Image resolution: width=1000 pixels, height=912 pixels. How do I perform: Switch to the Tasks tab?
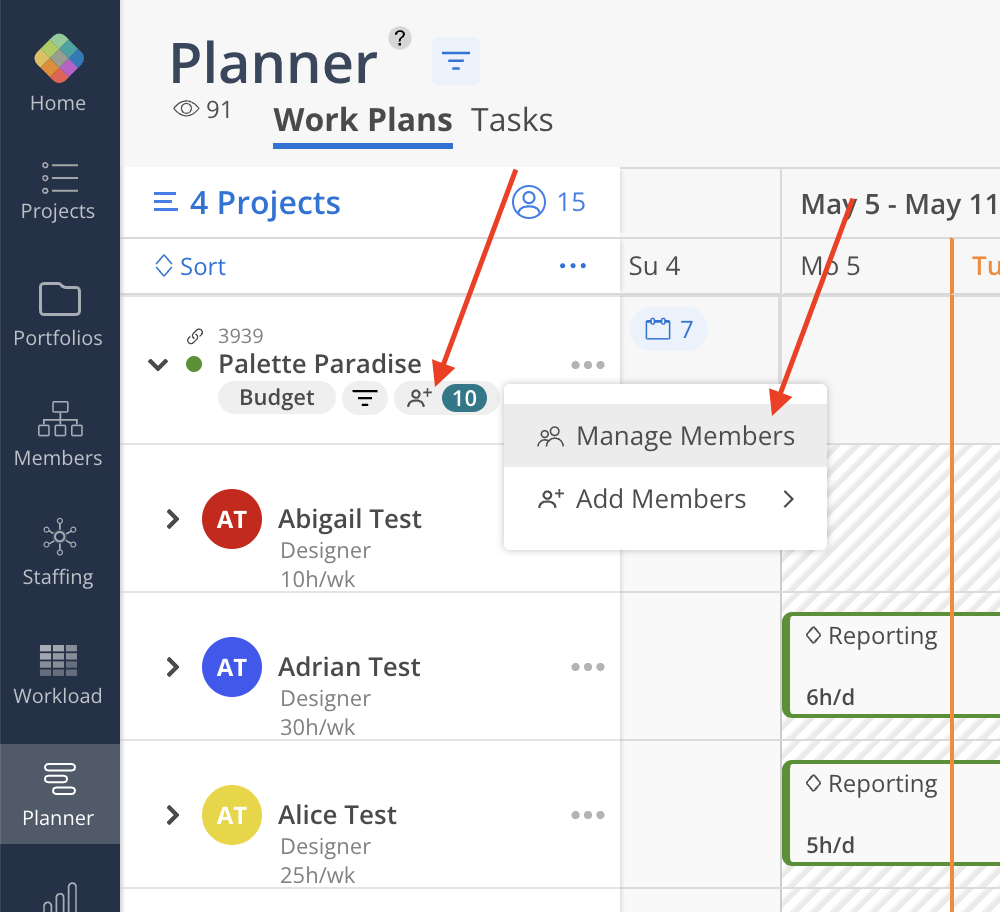tap(511, 120)
